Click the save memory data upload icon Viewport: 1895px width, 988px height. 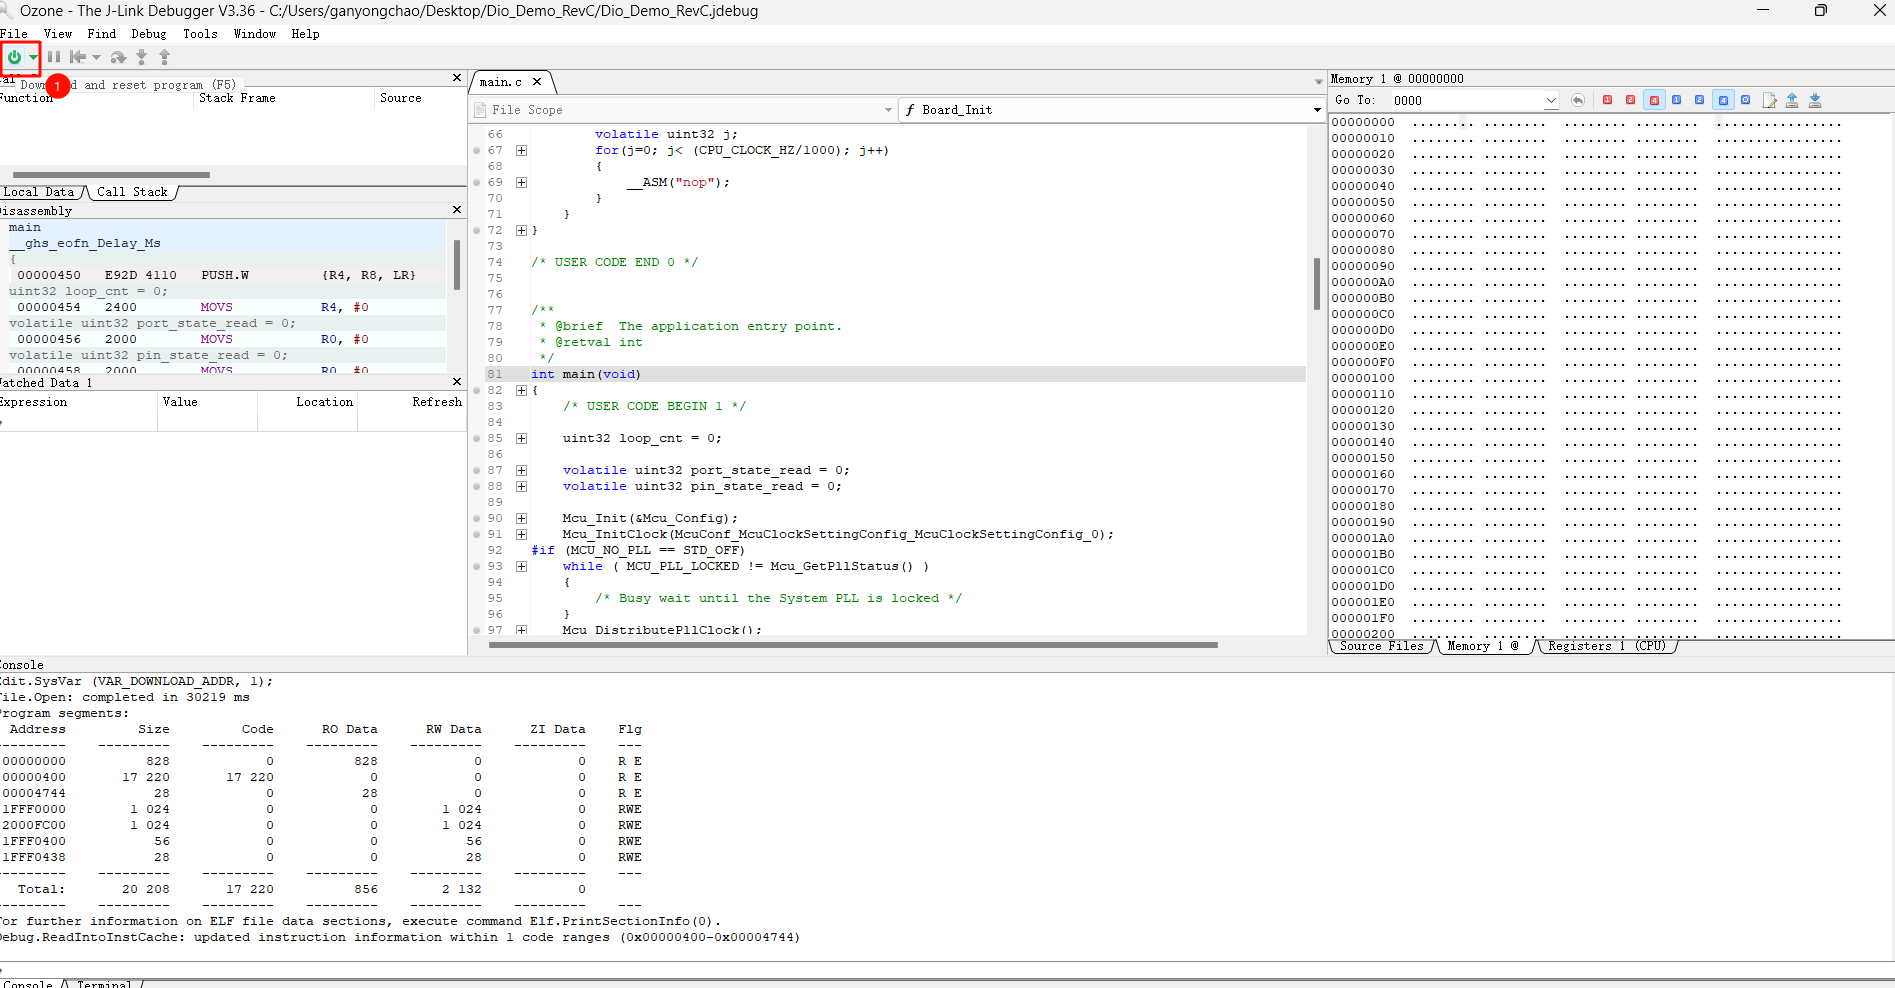1792,100
